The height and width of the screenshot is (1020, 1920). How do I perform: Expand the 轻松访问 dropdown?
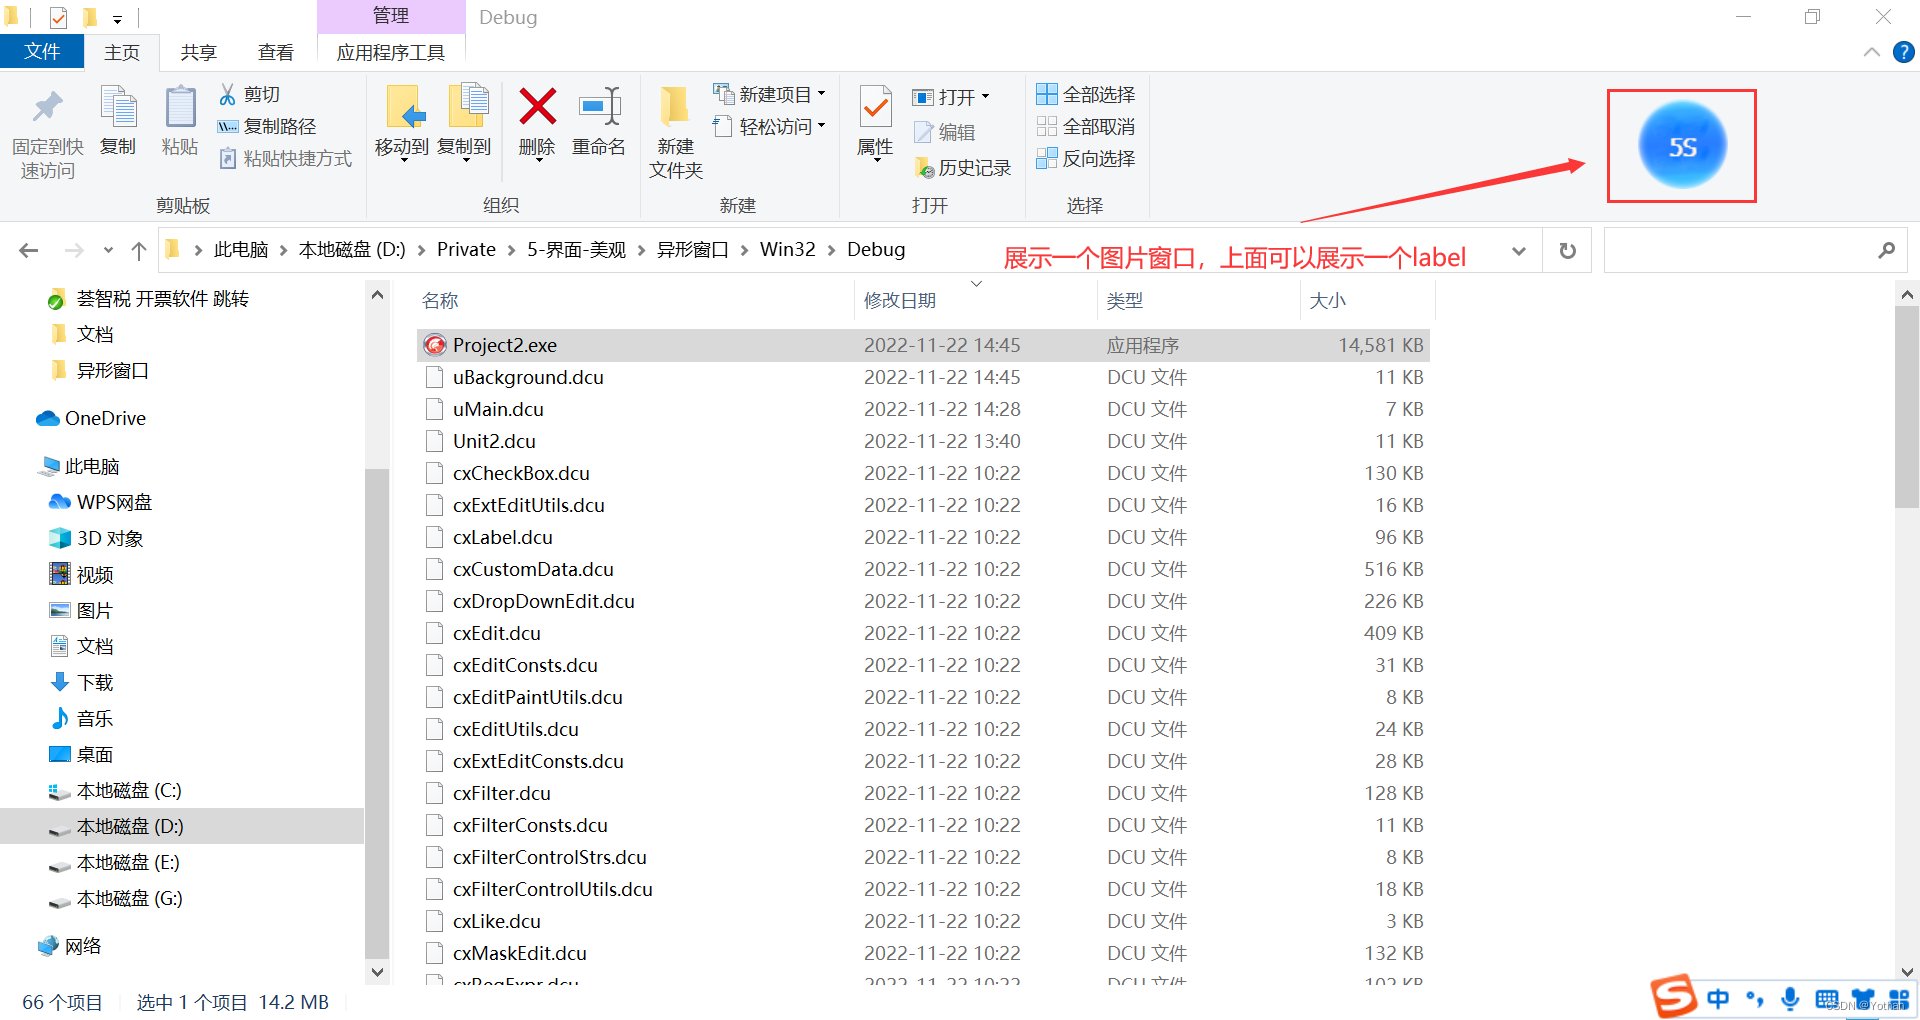[x=822, y=126]
